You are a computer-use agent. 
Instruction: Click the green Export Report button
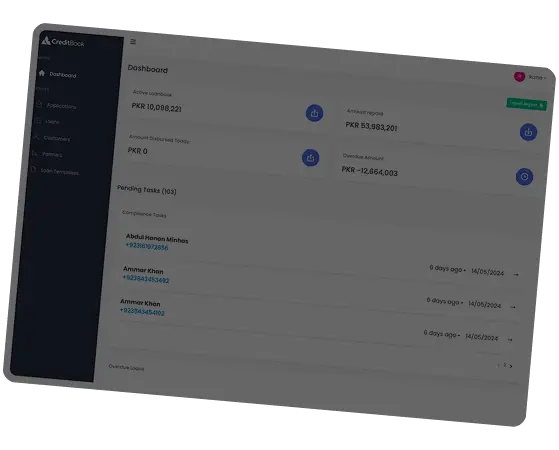[x=527, y=104]
